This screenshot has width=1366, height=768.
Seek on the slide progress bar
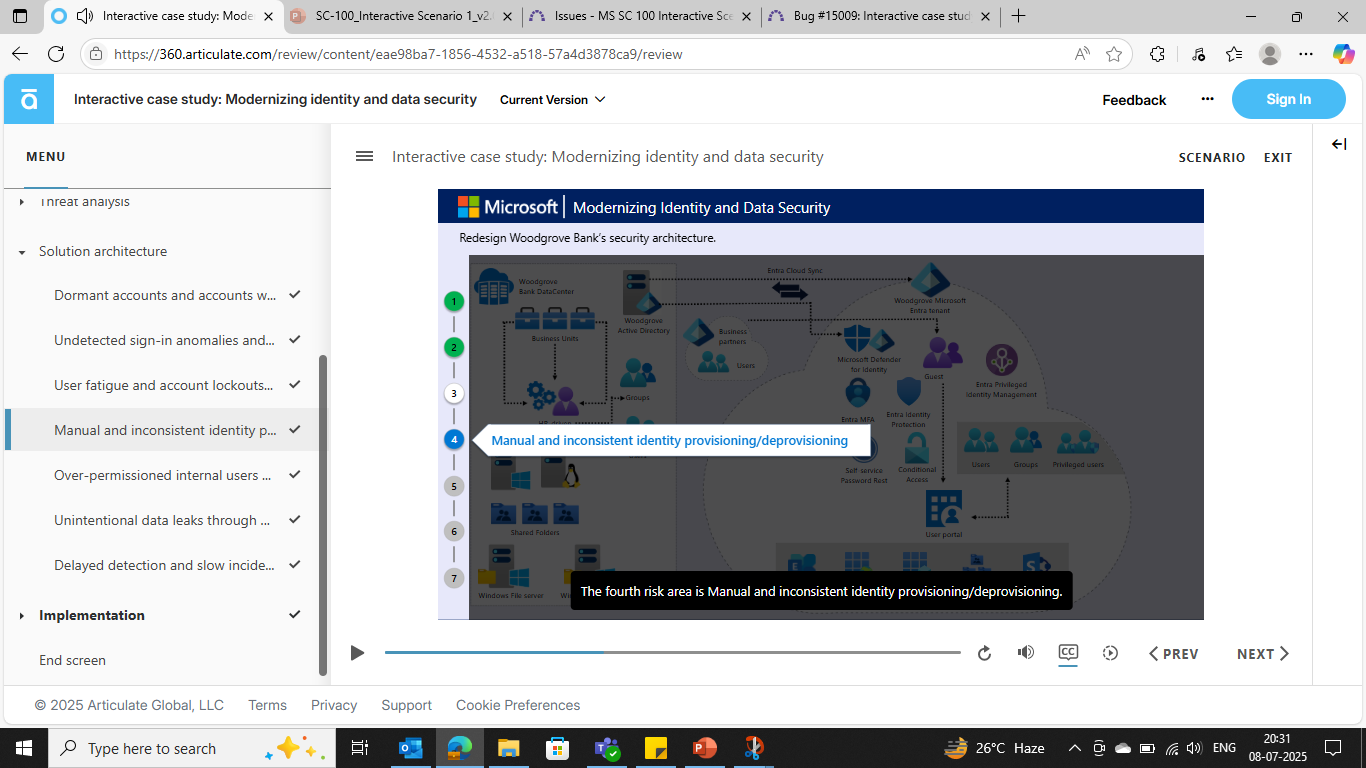(672, 652)
